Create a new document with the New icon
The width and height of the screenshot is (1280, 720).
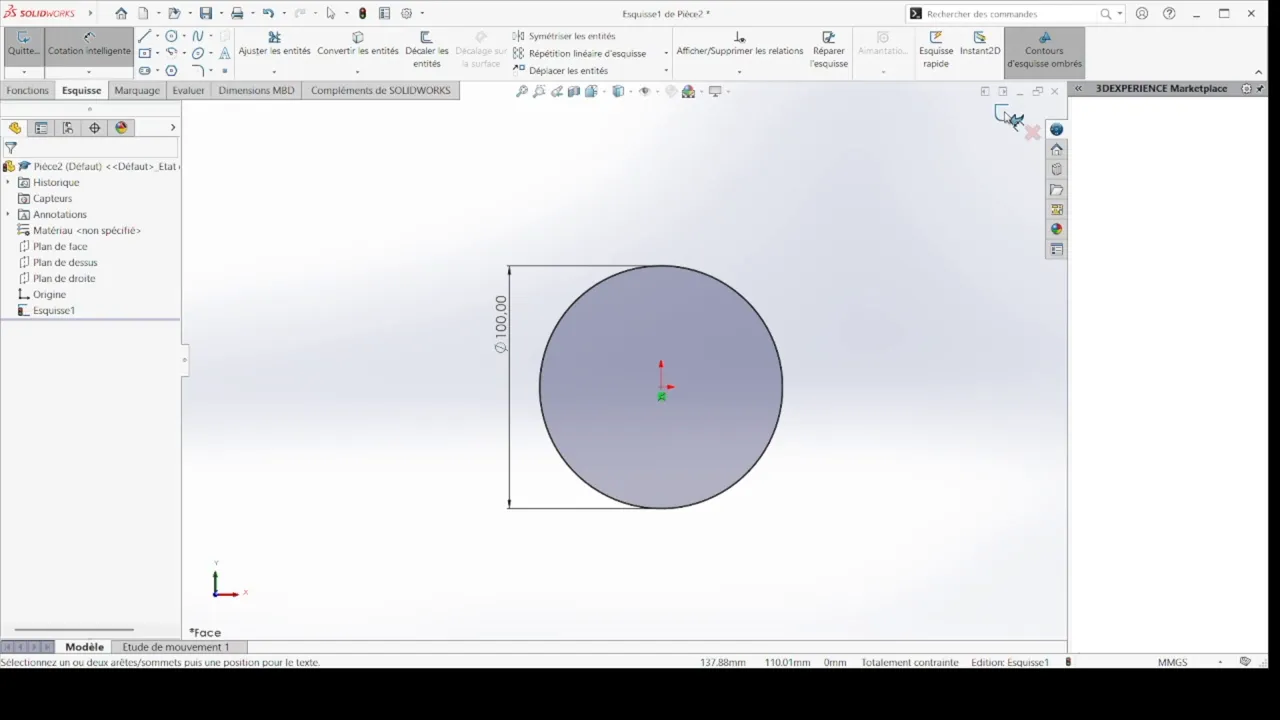143,14
